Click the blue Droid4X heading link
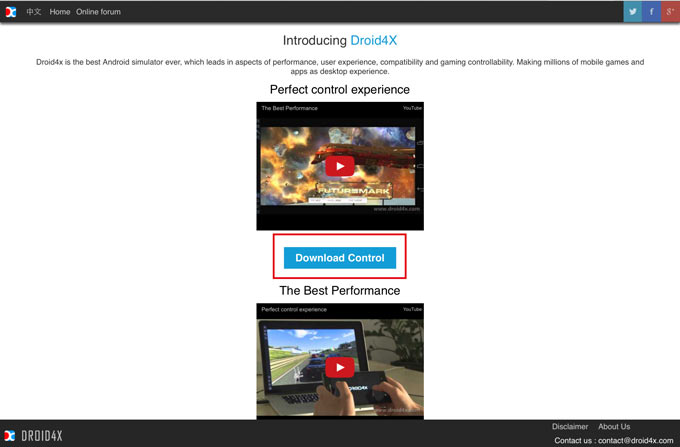This screenshot has height=447, width=680. 373,40
